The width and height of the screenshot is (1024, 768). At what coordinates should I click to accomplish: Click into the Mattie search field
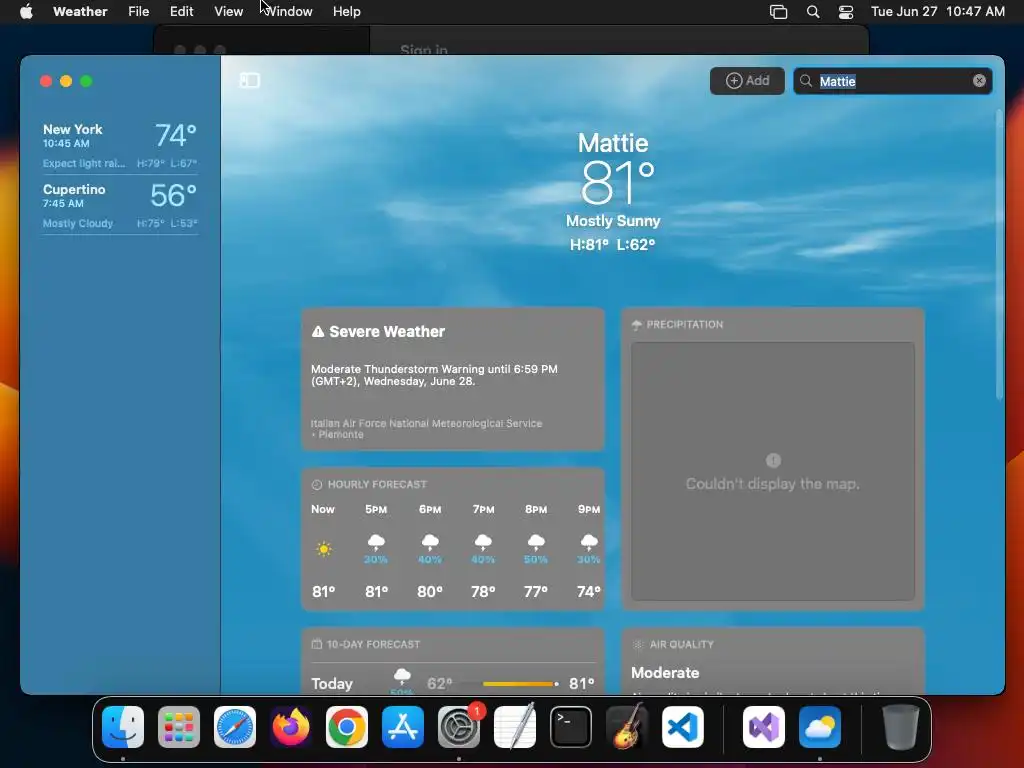coord(893,81)
